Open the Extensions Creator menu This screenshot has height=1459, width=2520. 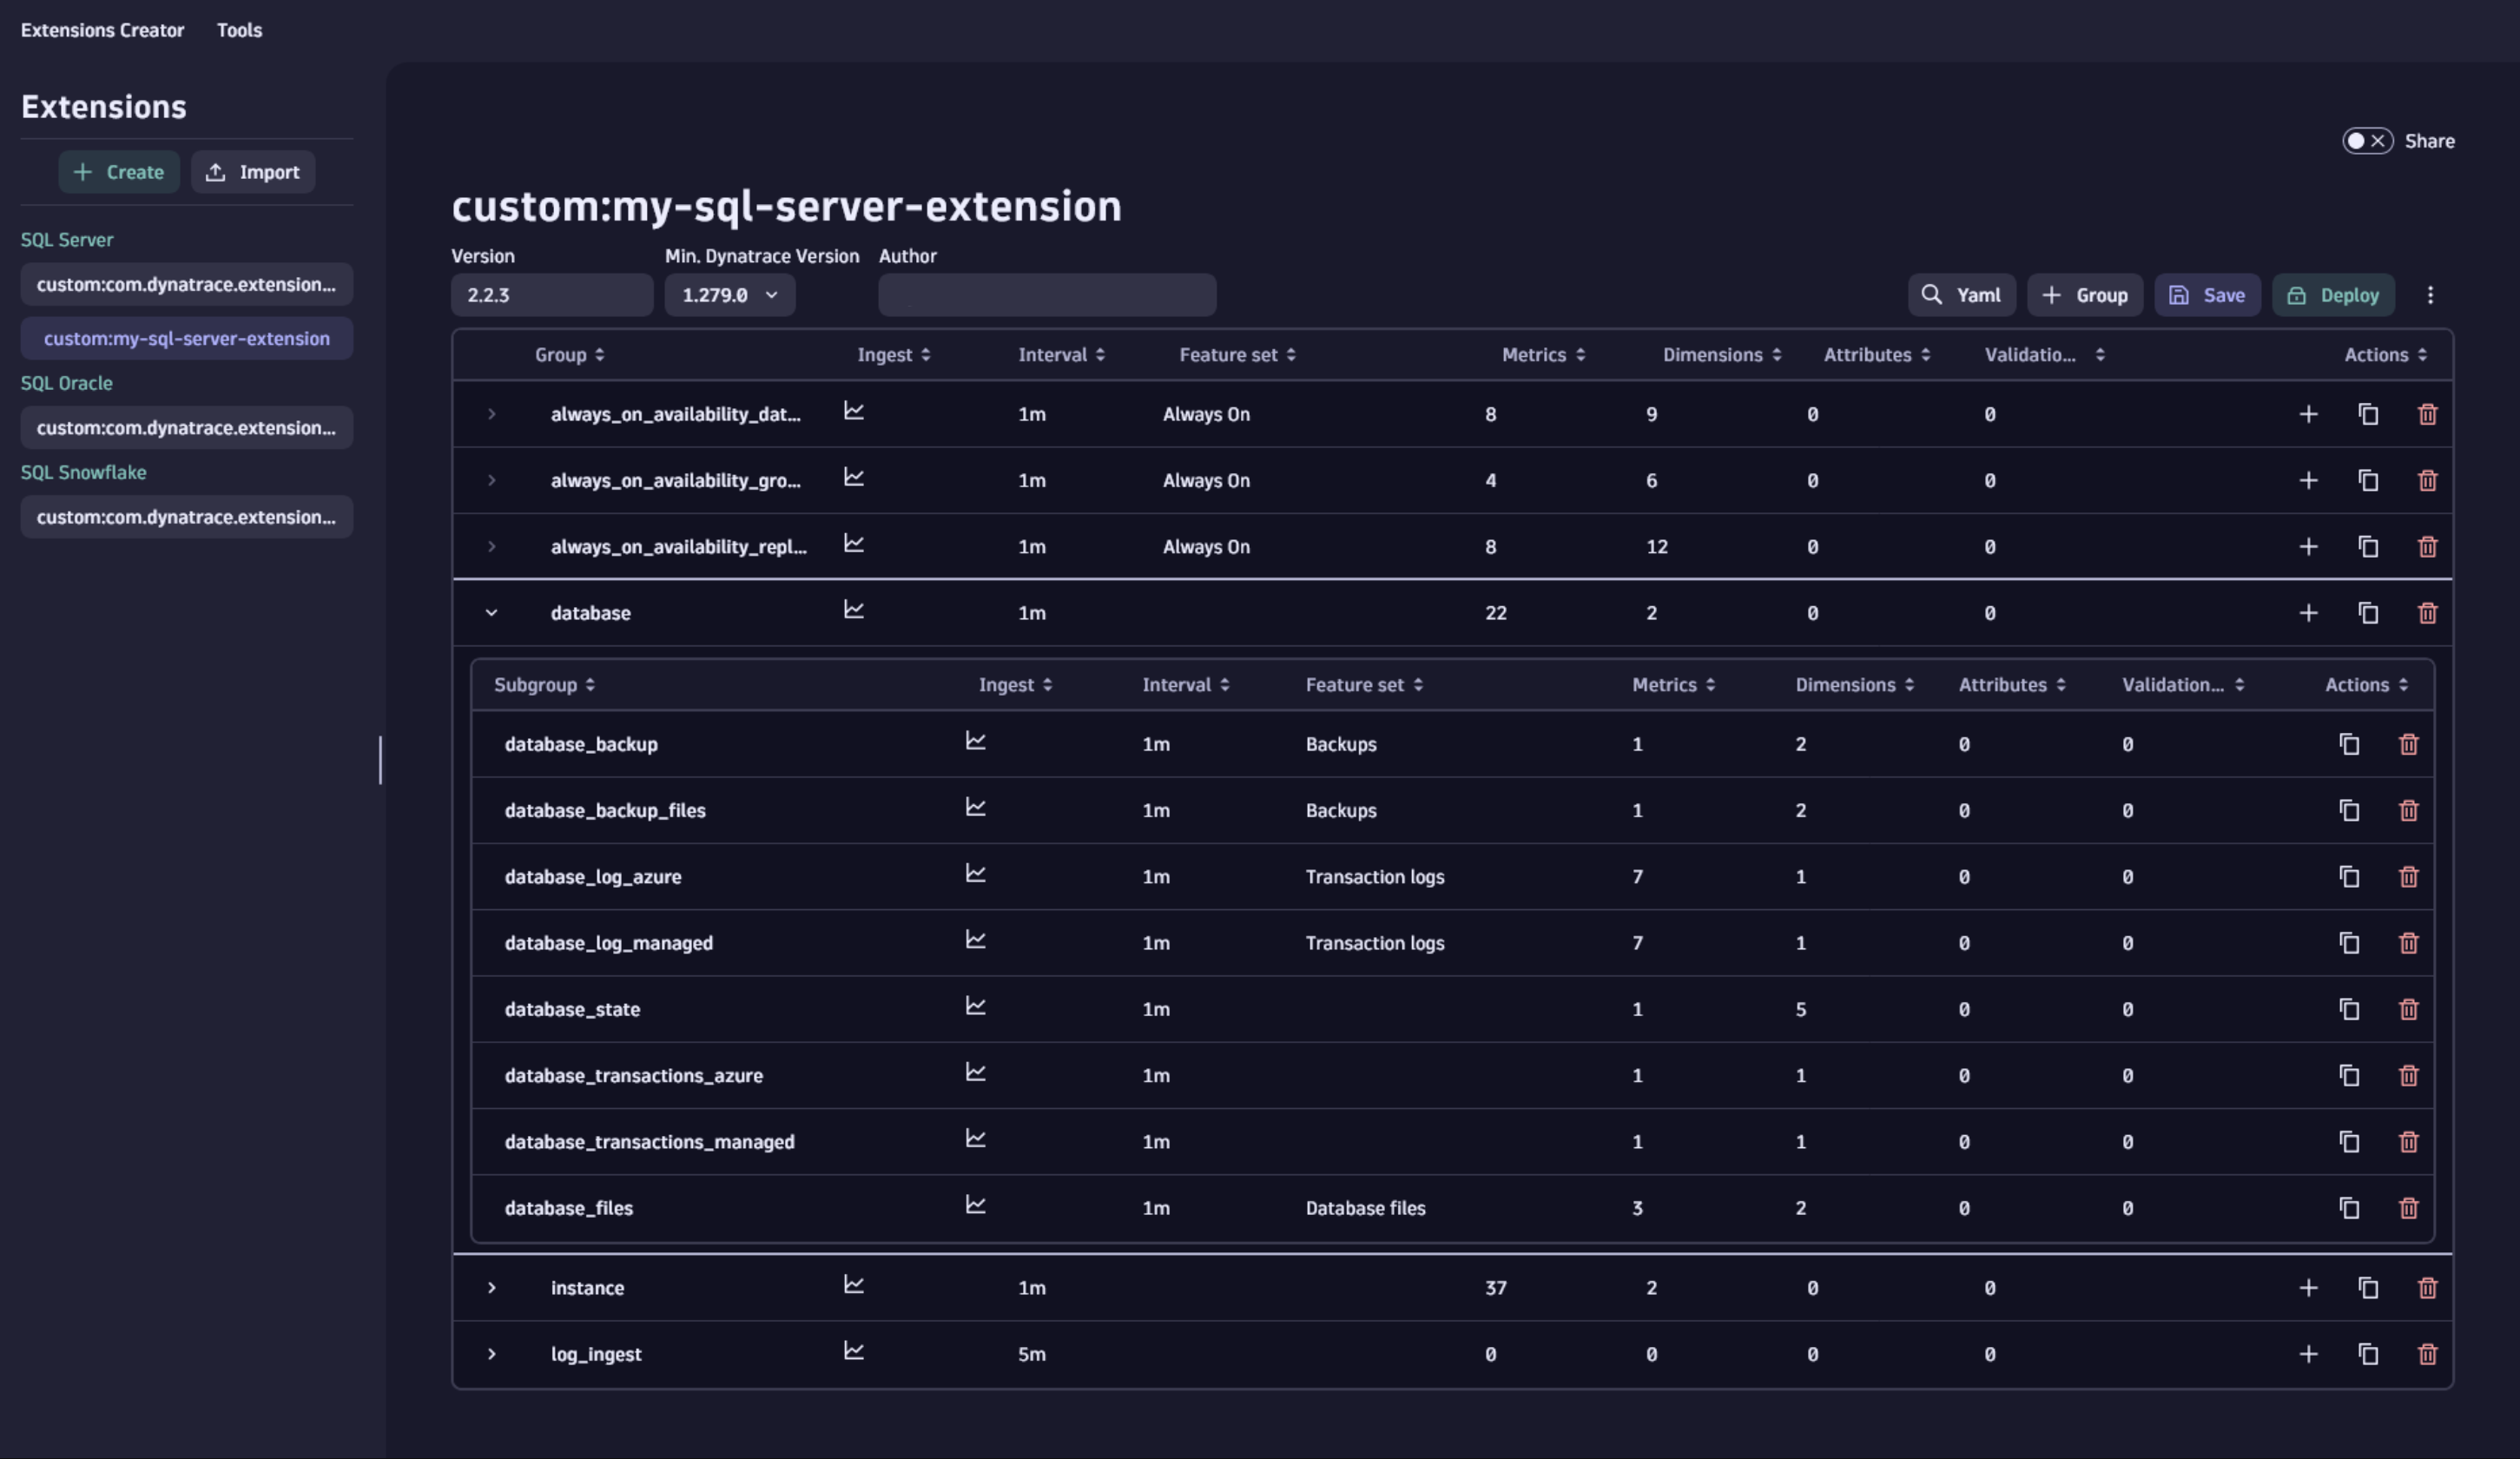tap(102, 30)
